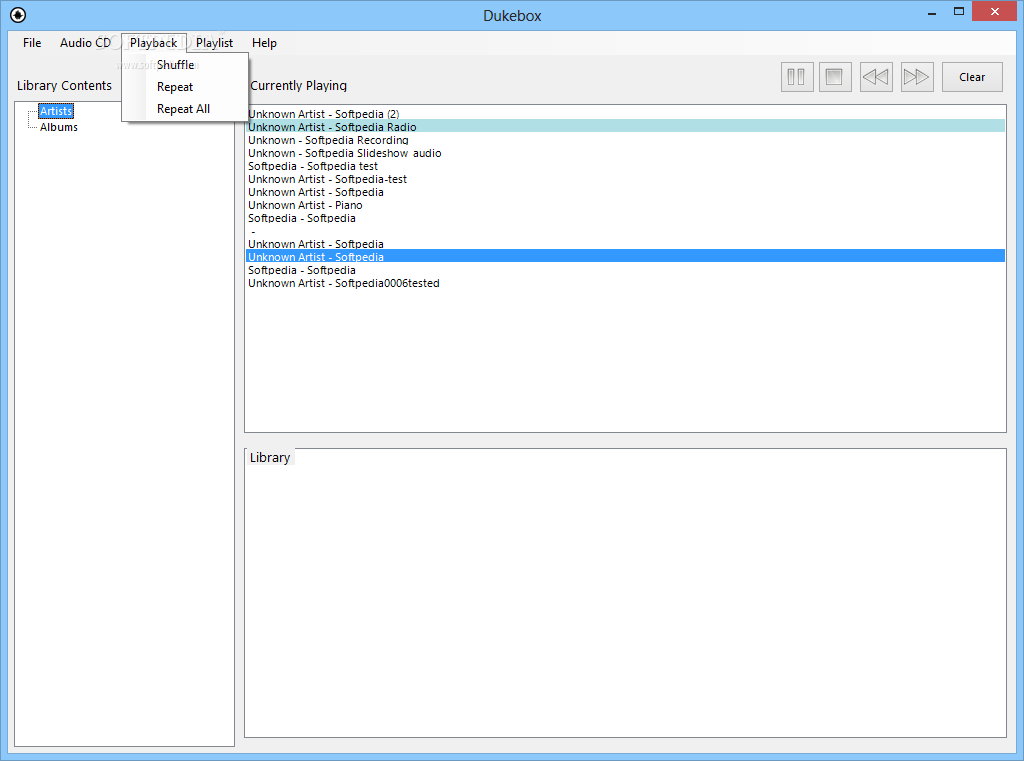Choose Shuffle from Playback menu
The image size is (1024, 761).
(x=185, y=65)
